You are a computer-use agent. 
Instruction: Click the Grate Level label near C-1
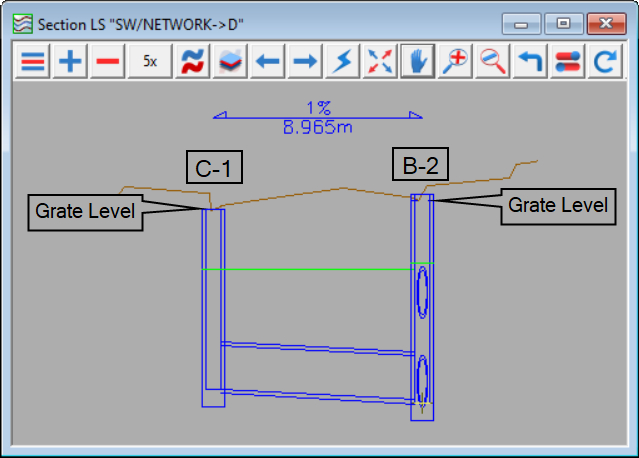coord(85,212)
